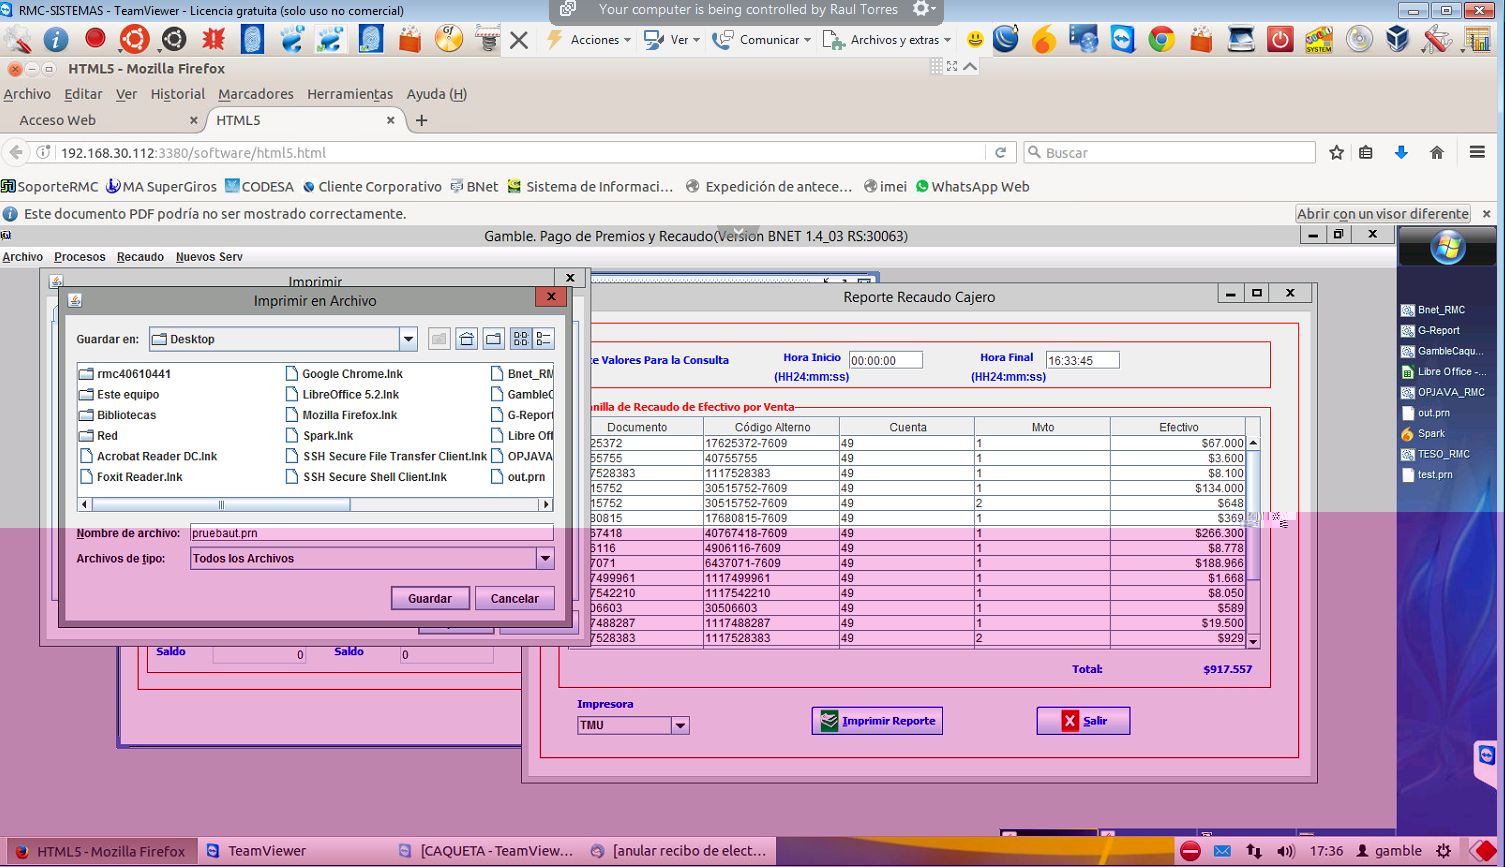Switch file dialog to details view
The image size is (1505, 867).
(543, 340)
